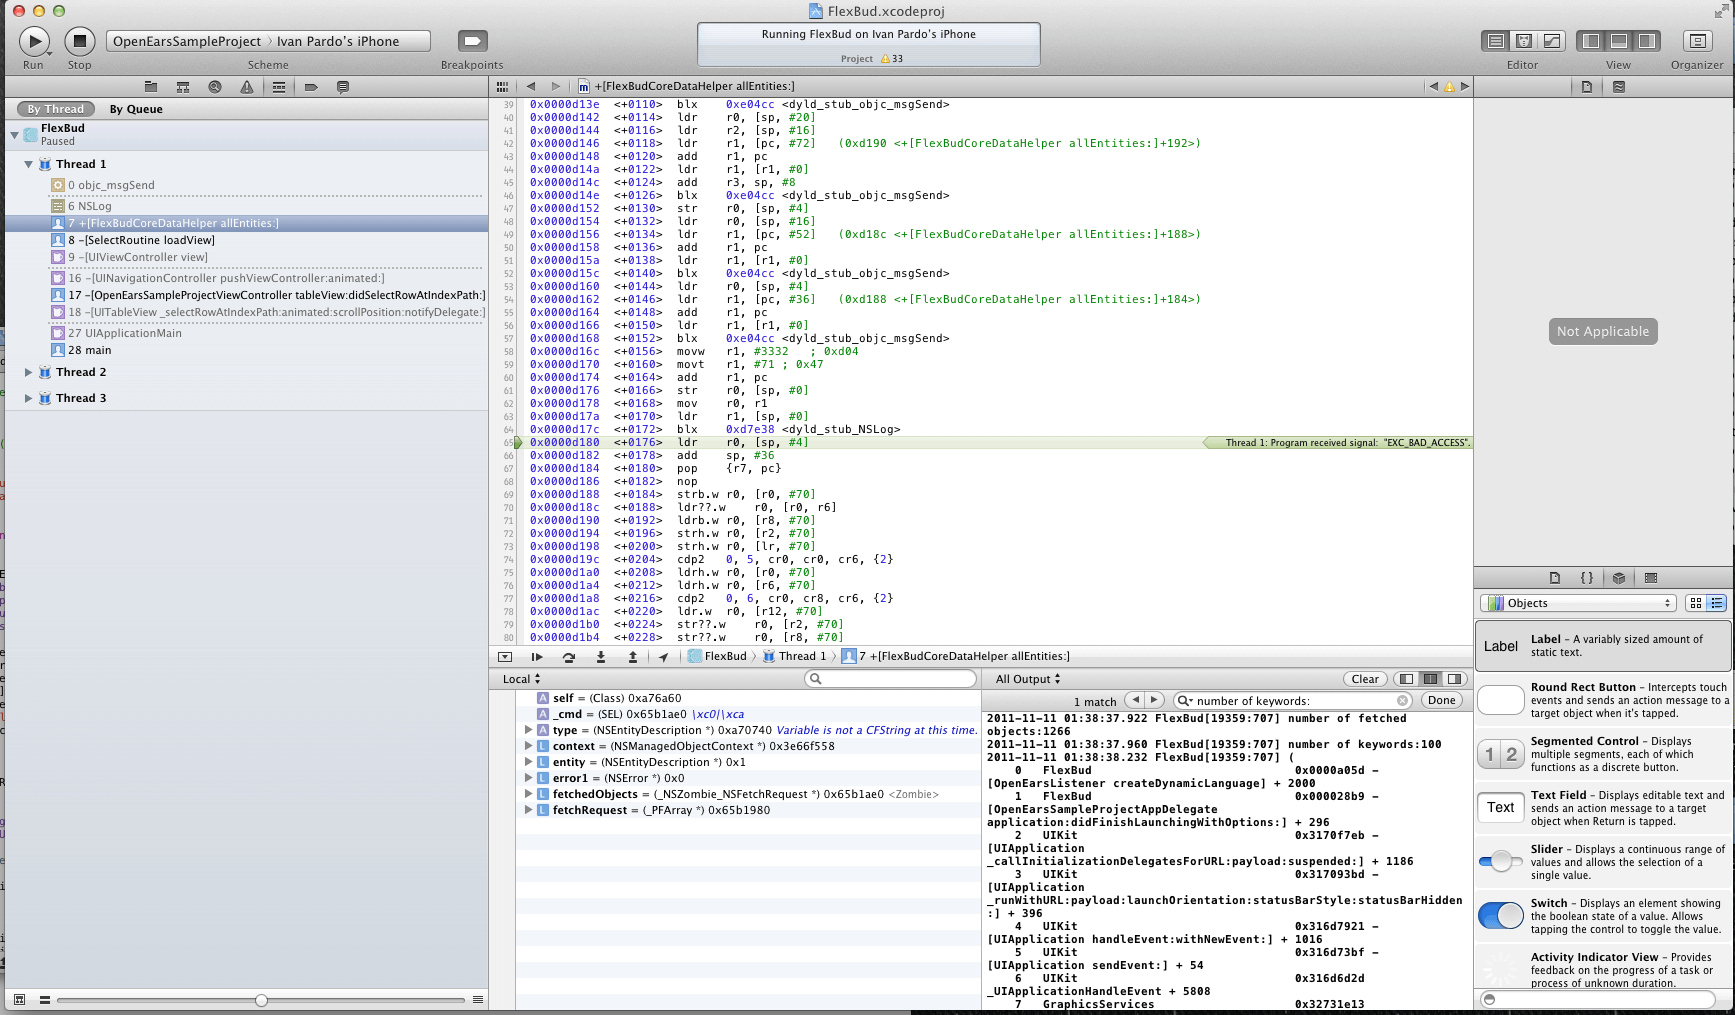Open the Search navigator tab icon

[215, 87]
